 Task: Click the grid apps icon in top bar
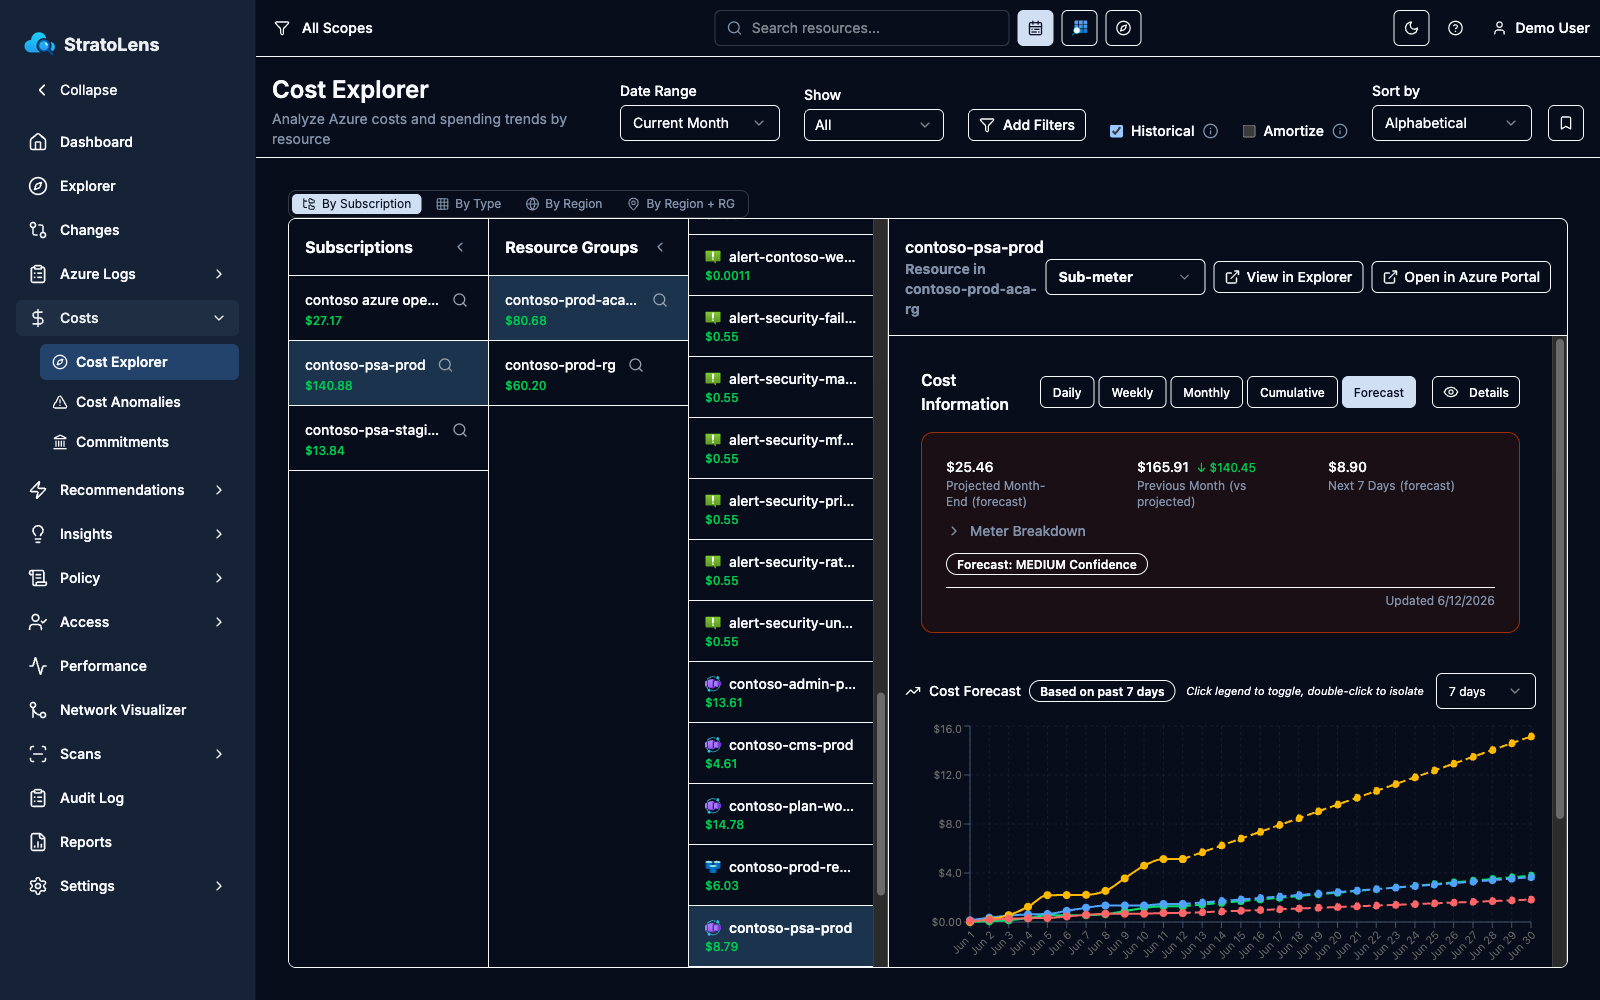click(x=1079, y=28)
